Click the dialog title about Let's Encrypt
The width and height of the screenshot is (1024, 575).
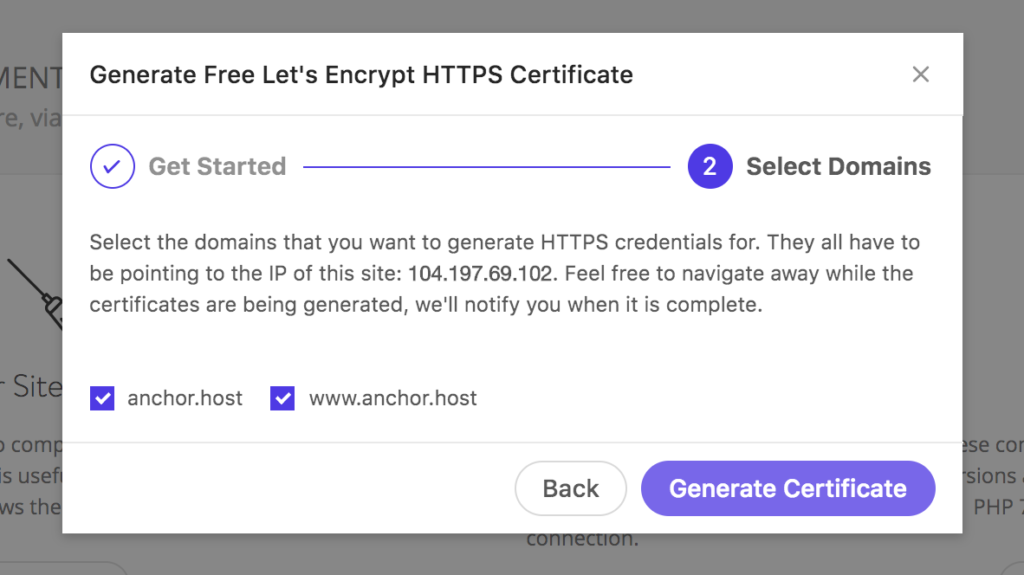(361, 75)
